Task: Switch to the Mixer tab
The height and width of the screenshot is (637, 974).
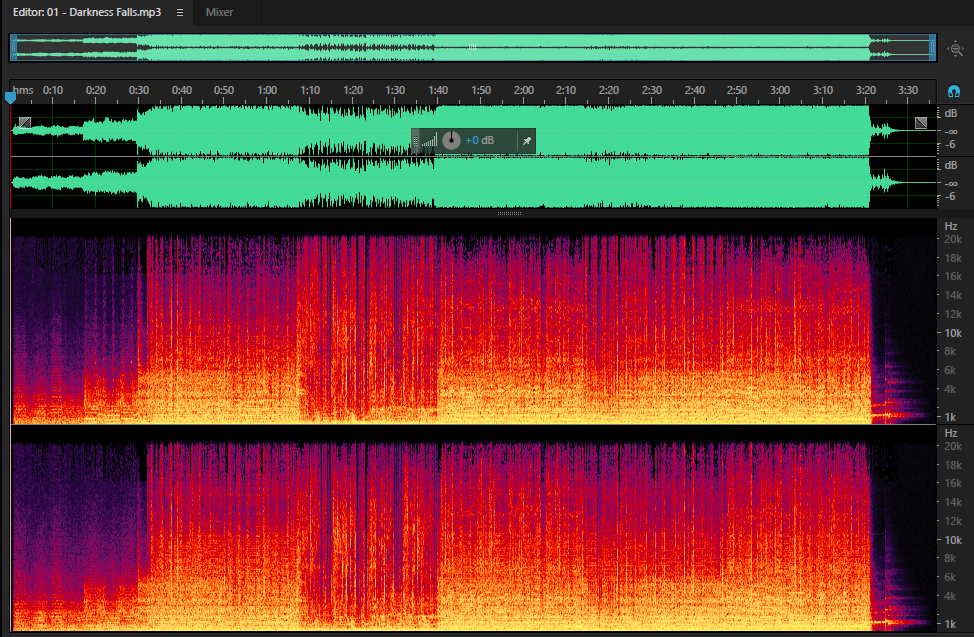Action: (219, 12)
